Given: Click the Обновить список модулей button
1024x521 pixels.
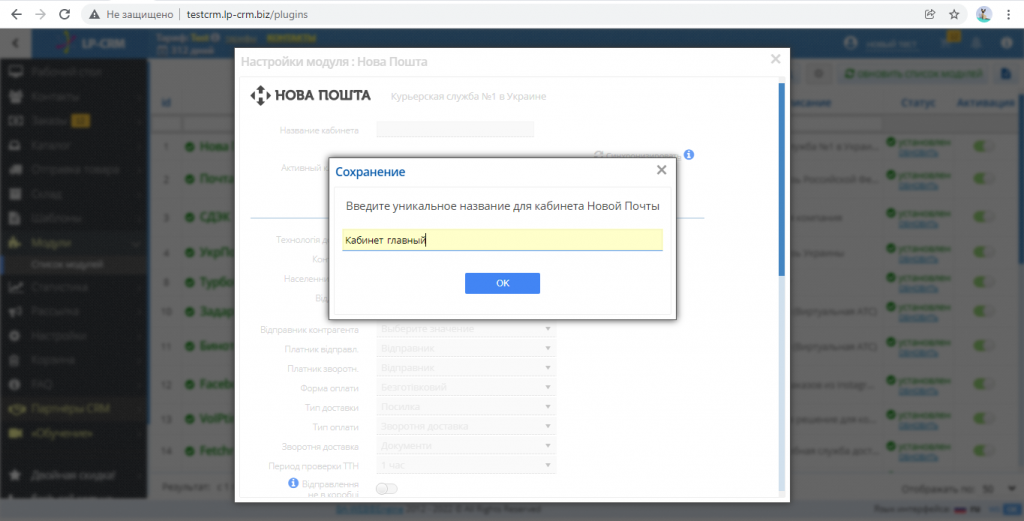Looking at the screenshot, I should [913, 74].
